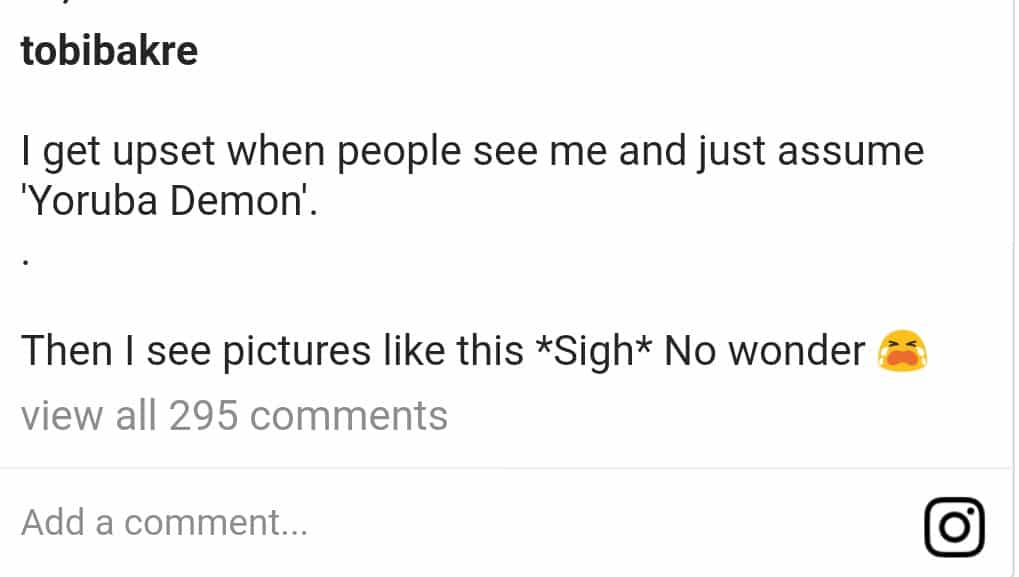Click the words 'No wonder' before the emoji
The image size is (1019, 577).
tap(765, 351)
